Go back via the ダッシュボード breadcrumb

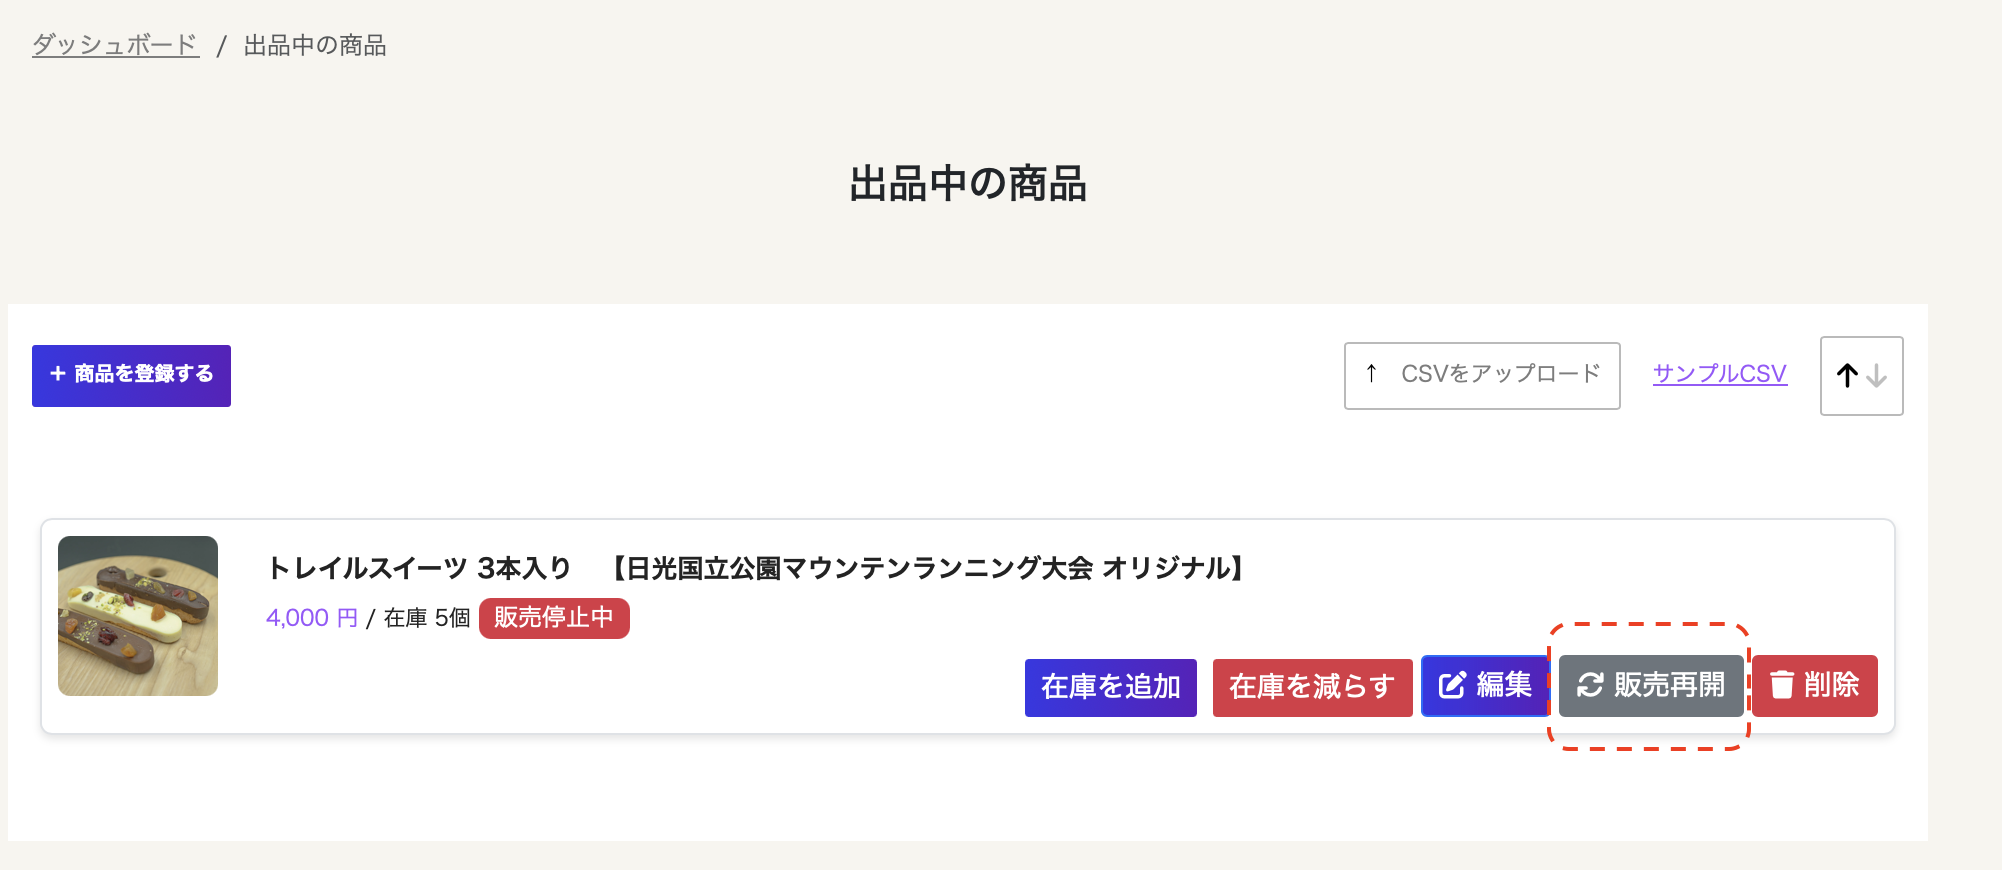tap(115, 45)
